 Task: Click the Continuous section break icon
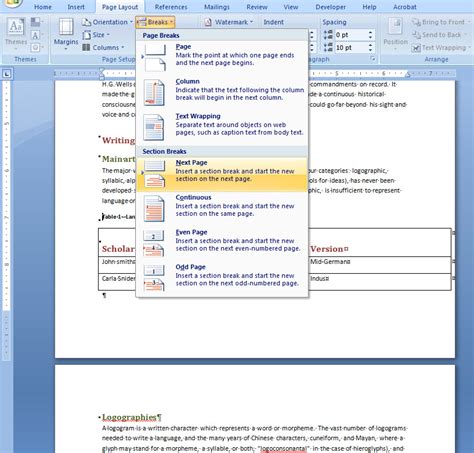point(154,209)
